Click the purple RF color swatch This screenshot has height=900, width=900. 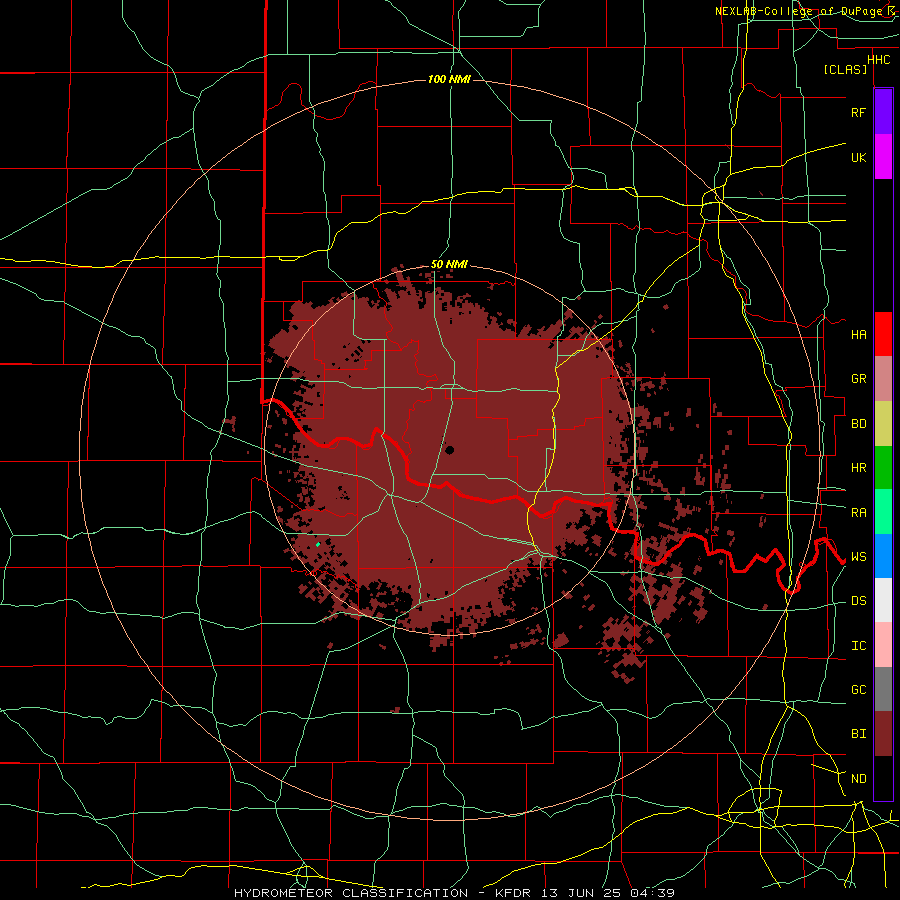(883, 112)
